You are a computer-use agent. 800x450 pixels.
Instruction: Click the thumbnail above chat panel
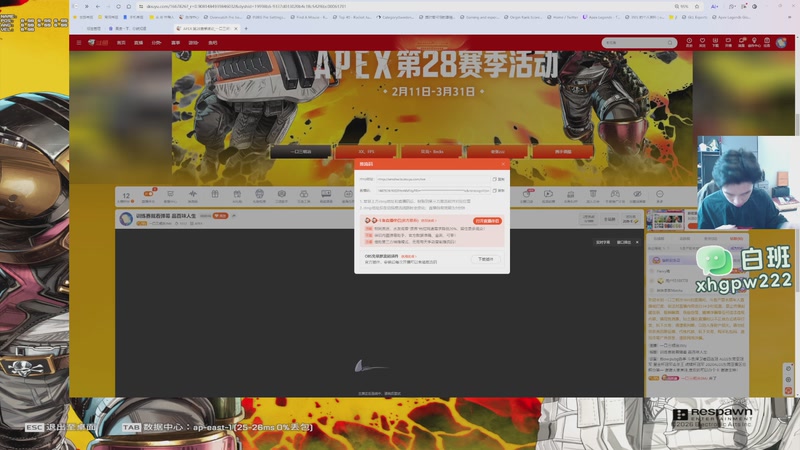(666, 220)
